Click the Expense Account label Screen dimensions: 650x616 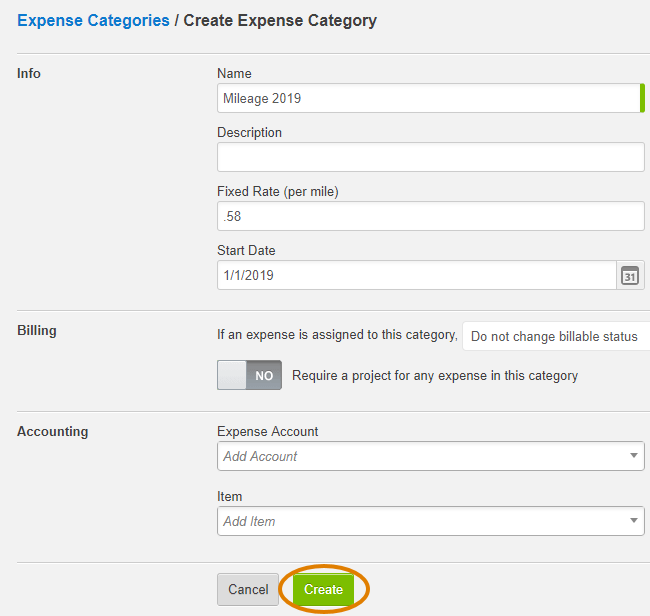[267, 432]
